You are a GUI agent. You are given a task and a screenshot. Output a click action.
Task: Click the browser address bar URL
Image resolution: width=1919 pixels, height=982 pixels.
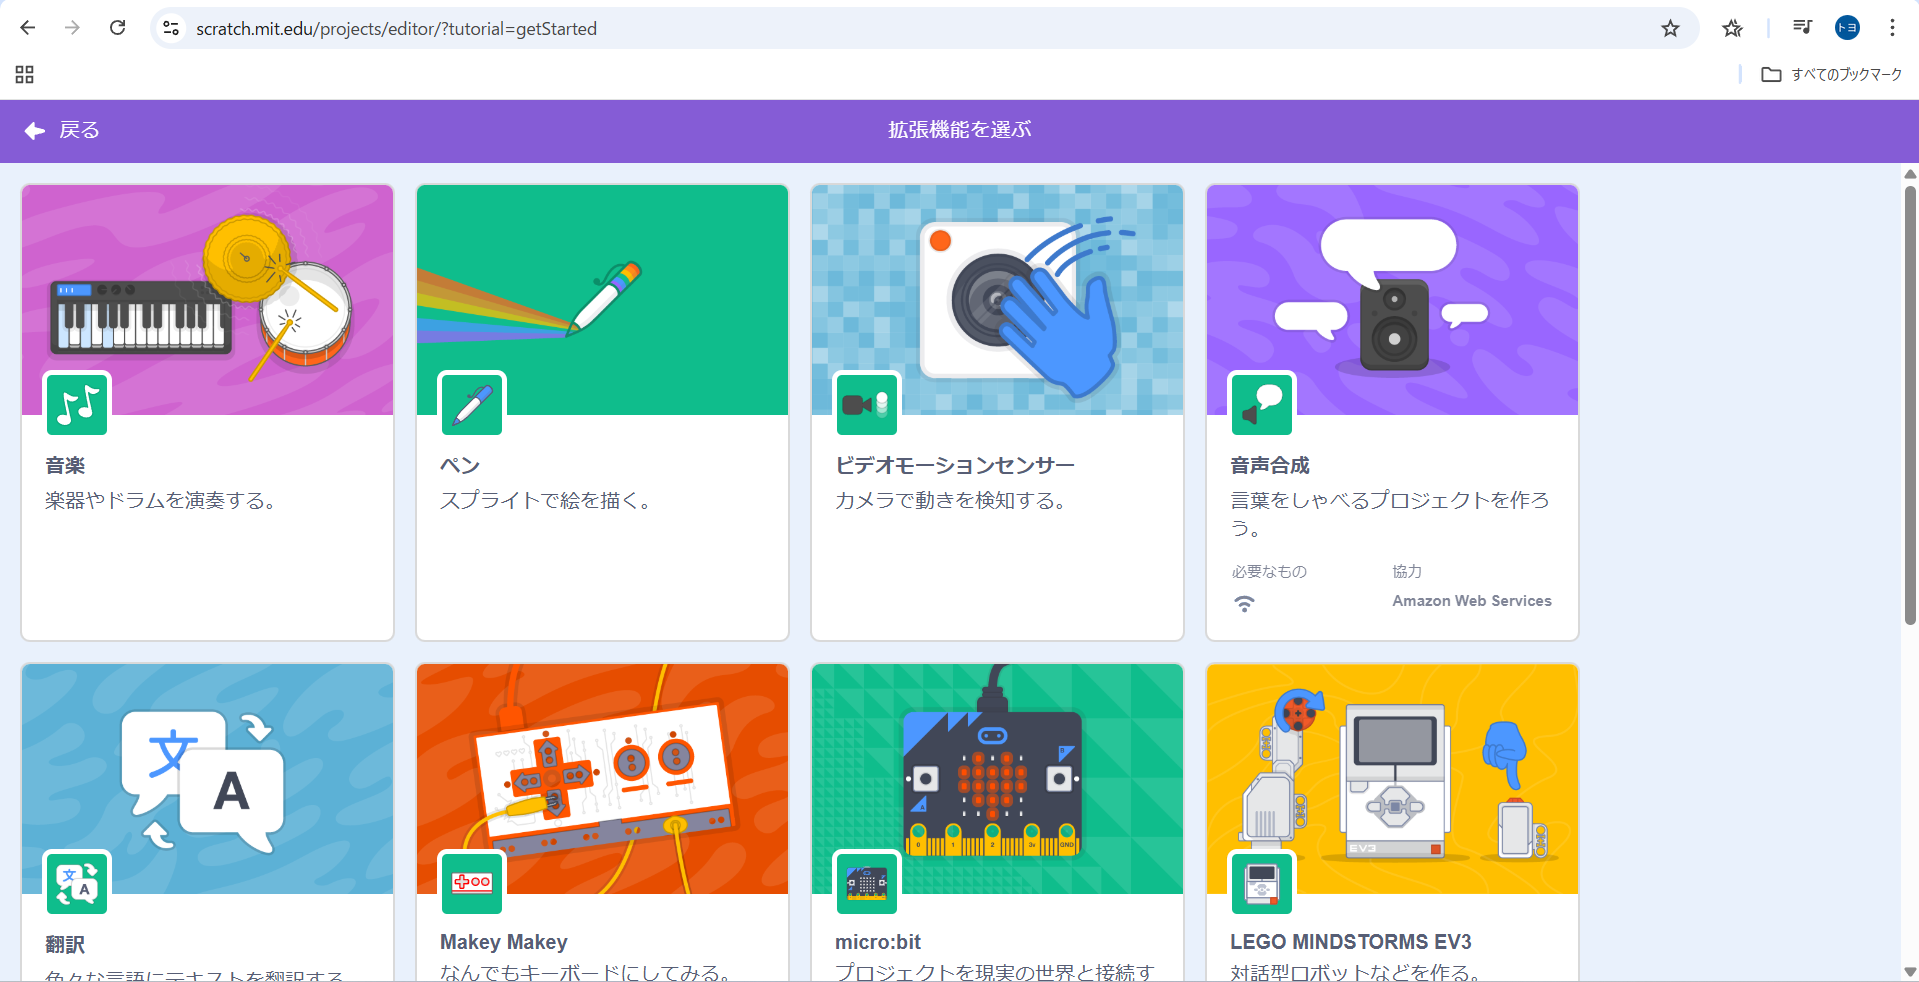396,29
